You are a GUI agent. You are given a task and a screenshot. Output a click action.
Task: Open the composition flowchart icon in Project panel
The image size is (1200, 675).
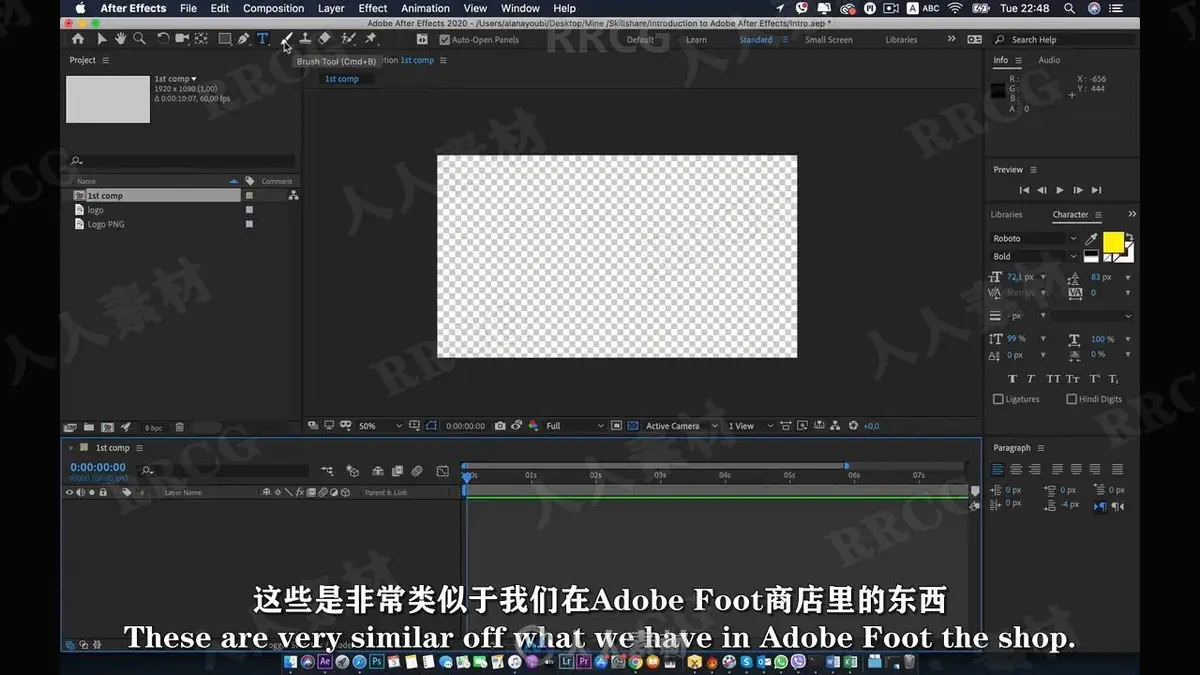coord(293,196)
